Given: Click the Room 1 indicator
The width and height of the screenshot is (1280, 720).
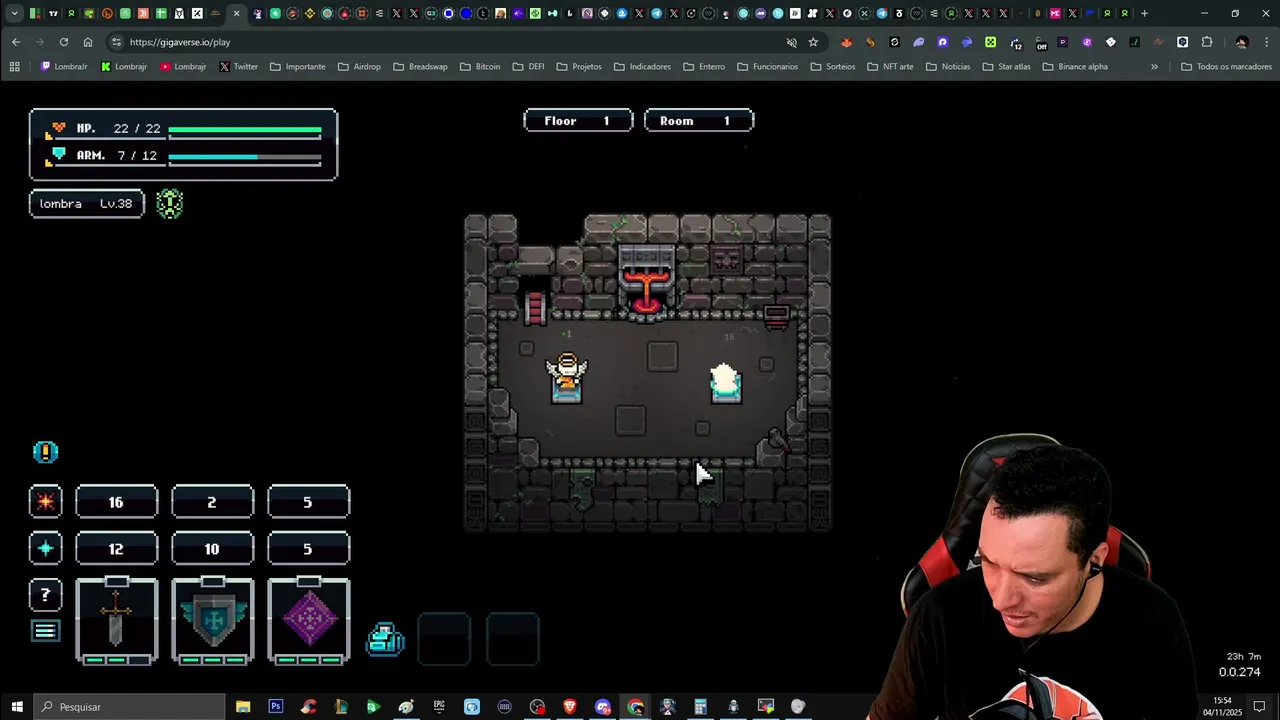Looking at the screenshot, I should tap(699, 121).
